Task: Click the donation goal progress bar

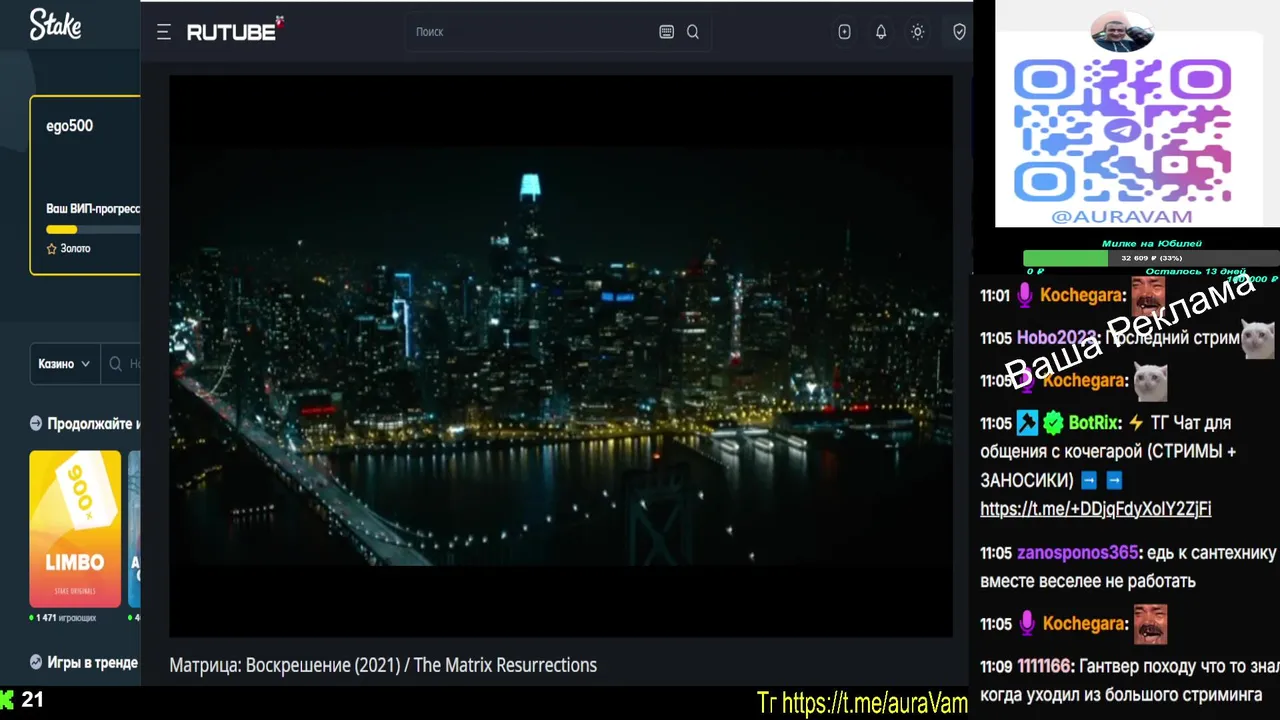Action: coord(1150,258)
